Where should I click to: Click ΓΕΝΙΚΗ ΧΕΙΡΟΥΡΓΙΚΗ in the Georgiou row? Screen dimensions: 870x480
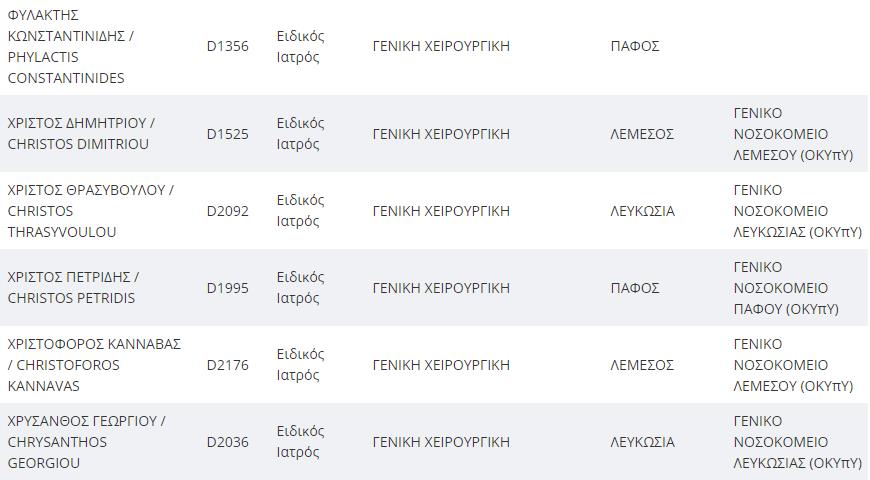click(441, 442)
